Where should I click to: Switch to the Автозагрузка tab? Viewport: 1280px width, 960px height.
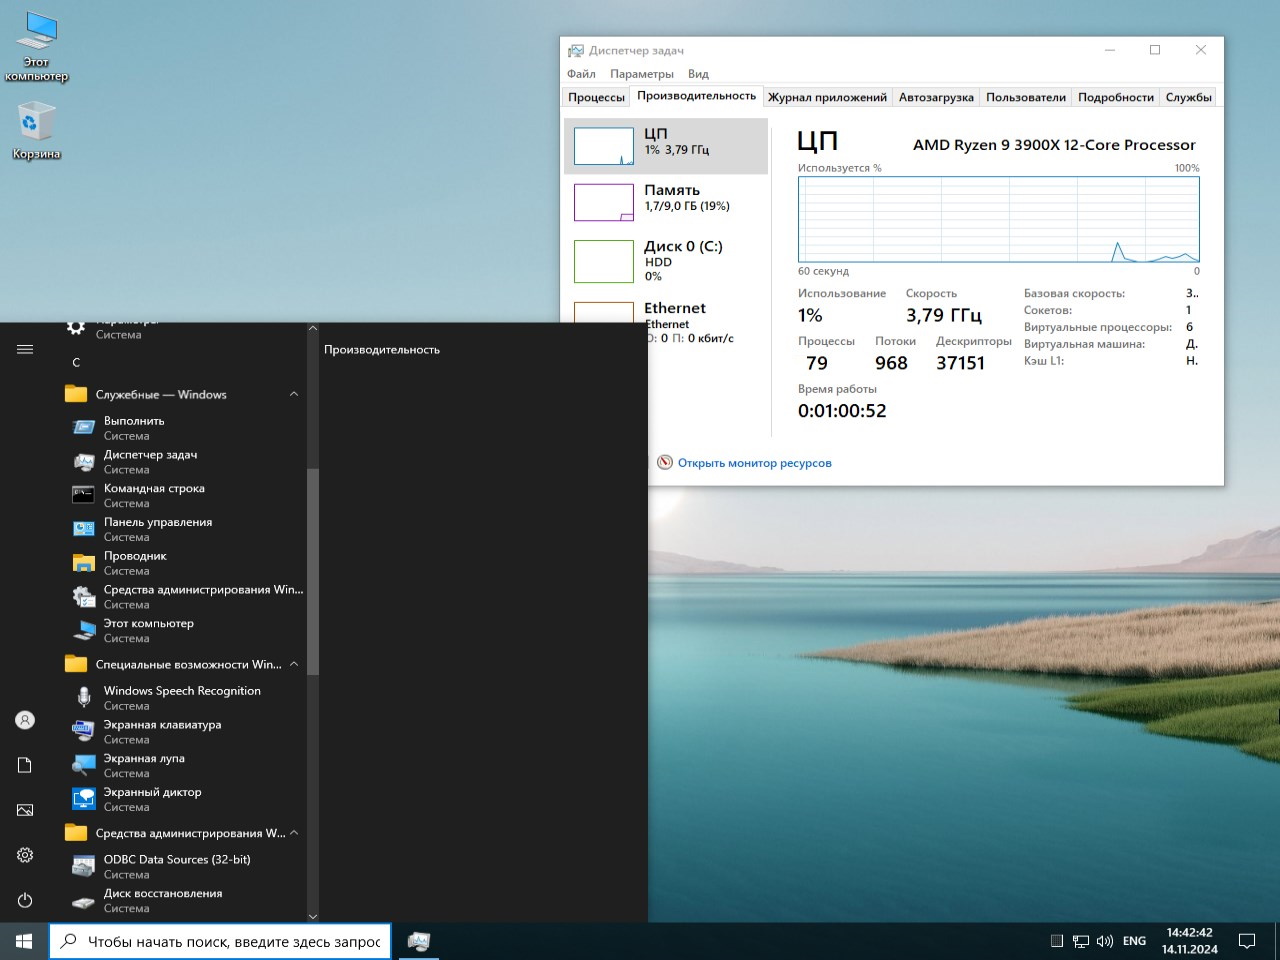pyautogui.click(x=935, y=97)
